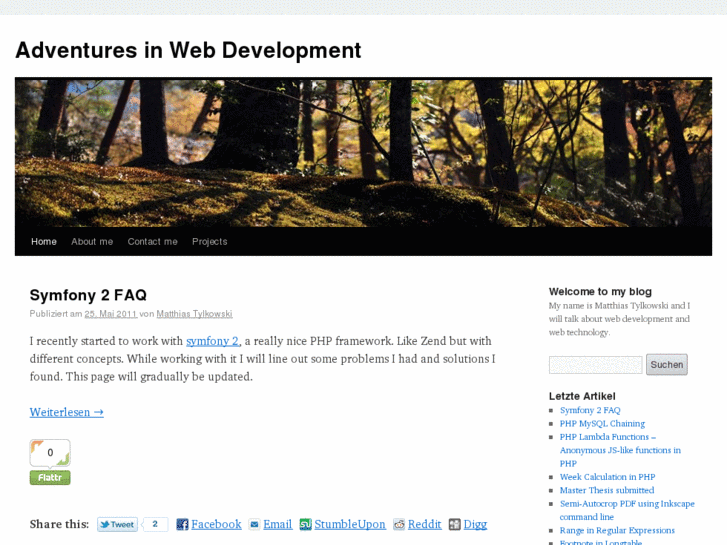Click Weiterlesen to read more

pyautogui.click(x=67, y=412)
